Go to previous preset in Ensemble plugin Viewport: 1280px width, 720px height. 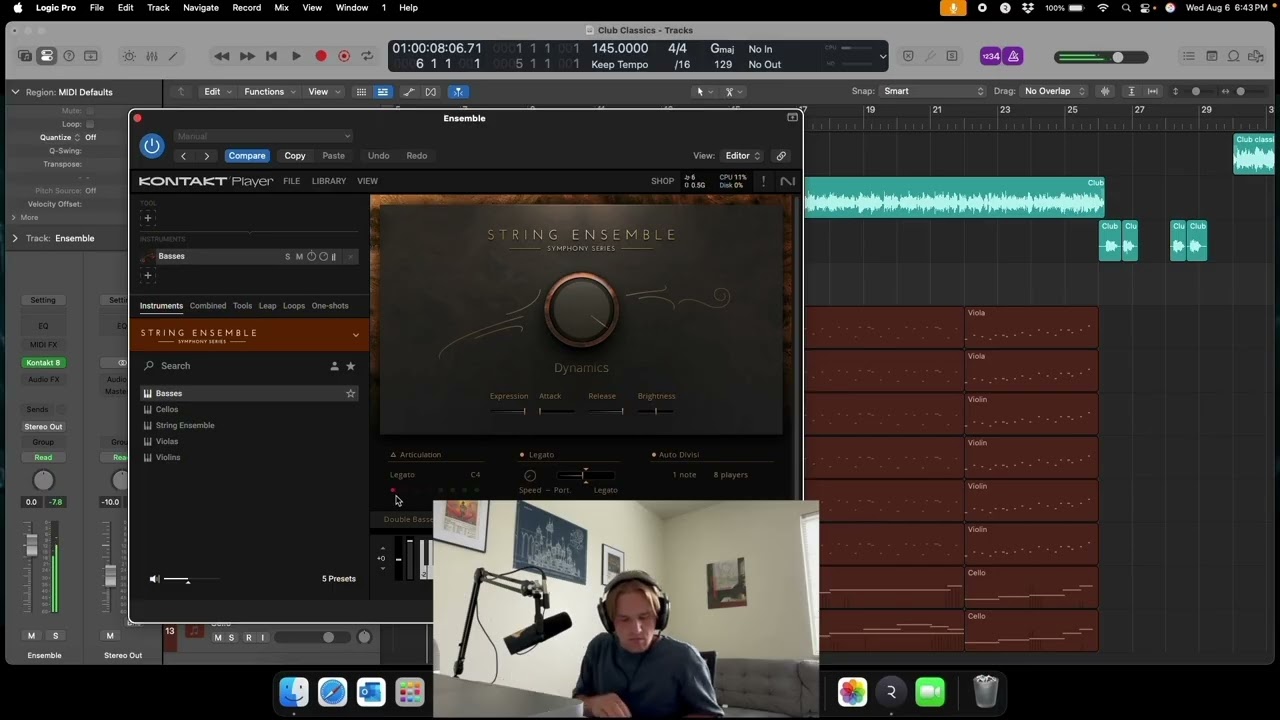click(x=183, y=156)
